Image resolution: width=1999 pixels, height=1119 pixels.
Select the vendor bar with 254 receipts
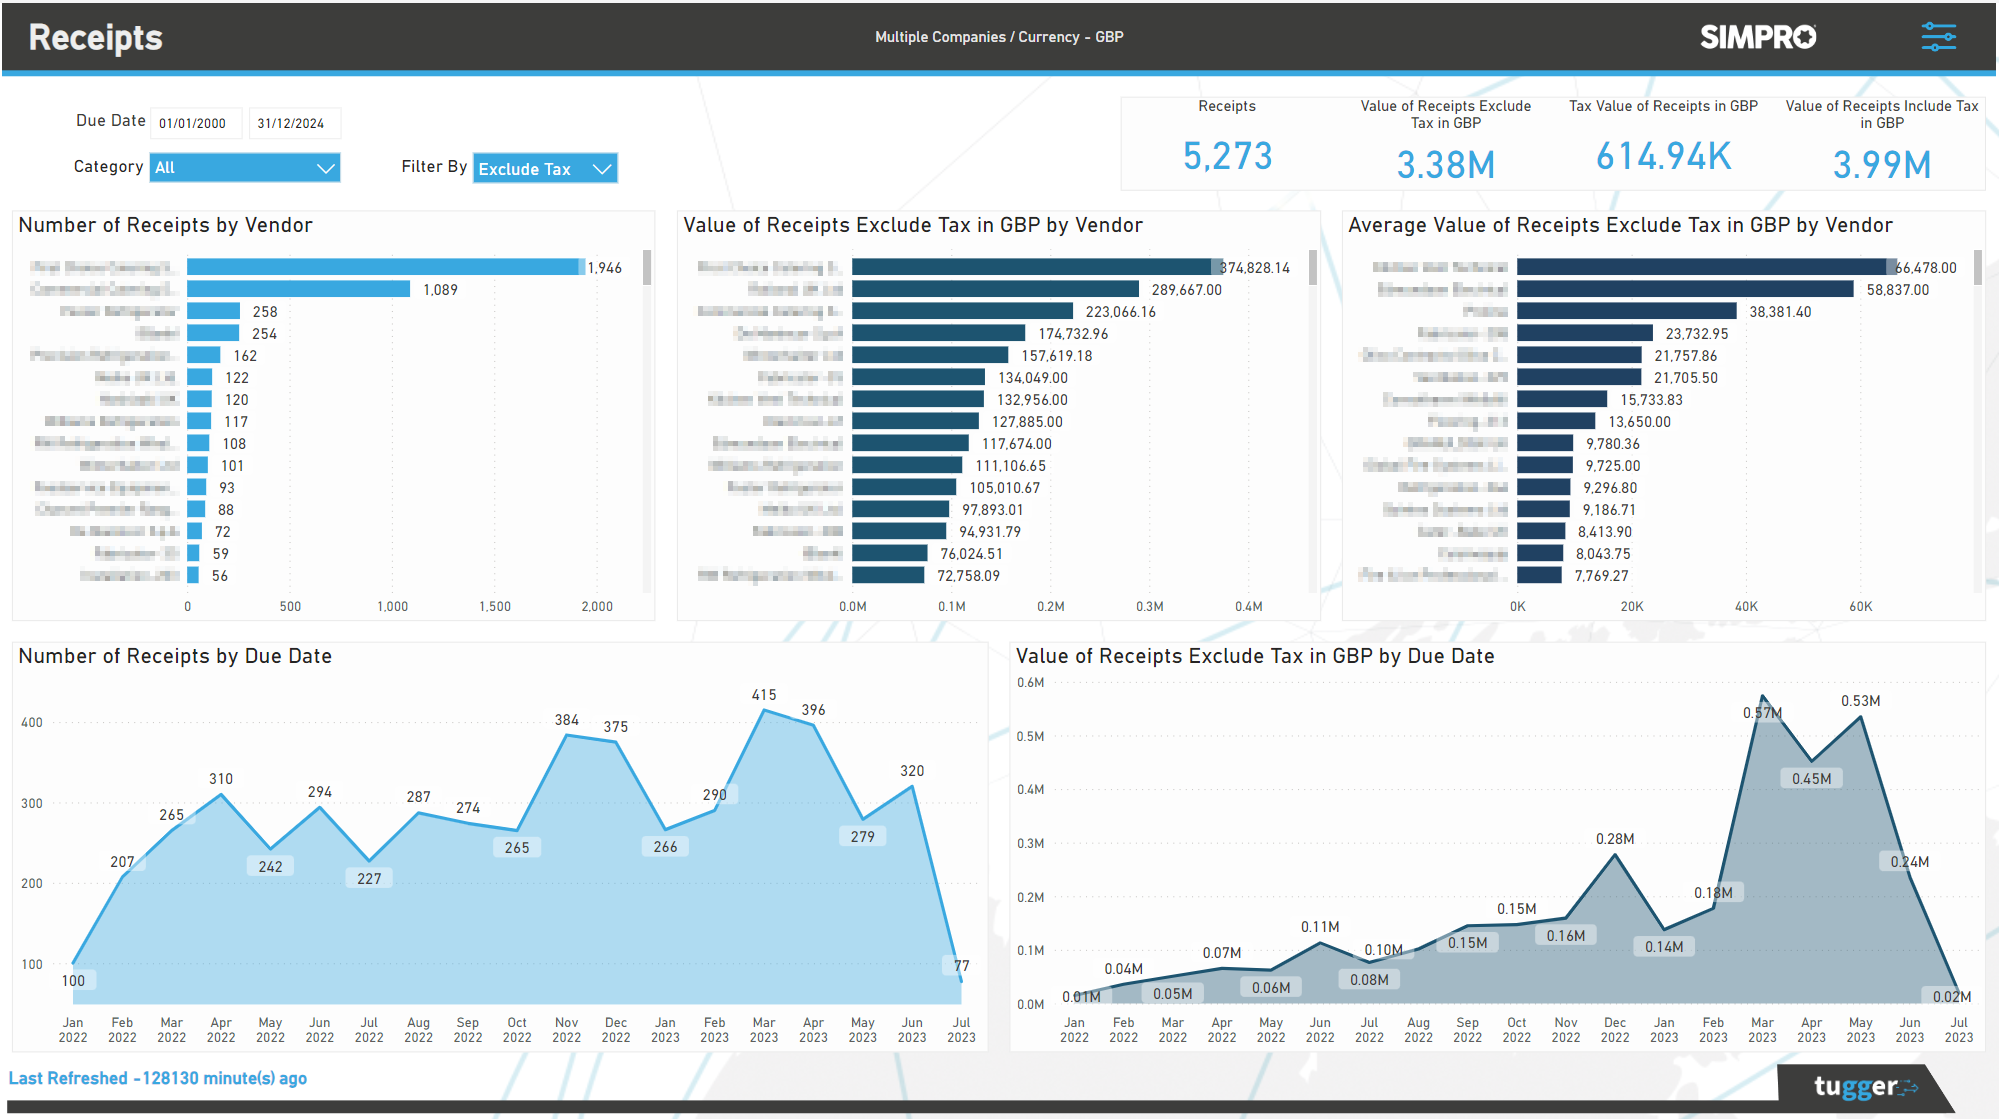tap(213, 333)
